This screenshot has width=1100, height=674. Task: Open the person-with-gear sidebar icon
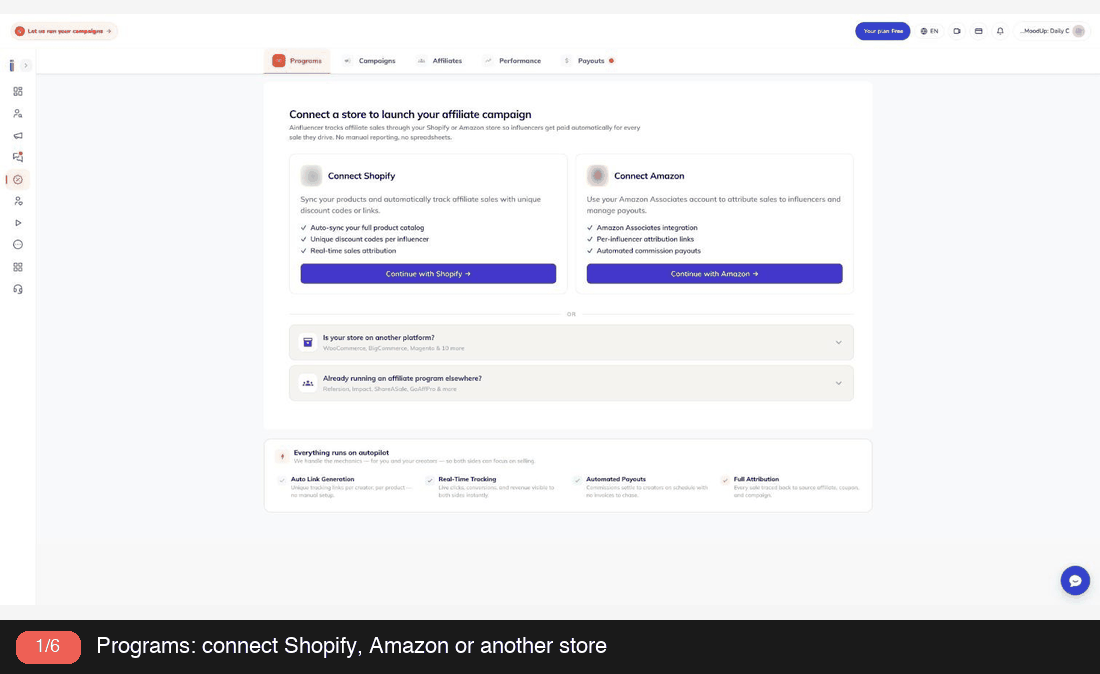(x=18, y=201)
